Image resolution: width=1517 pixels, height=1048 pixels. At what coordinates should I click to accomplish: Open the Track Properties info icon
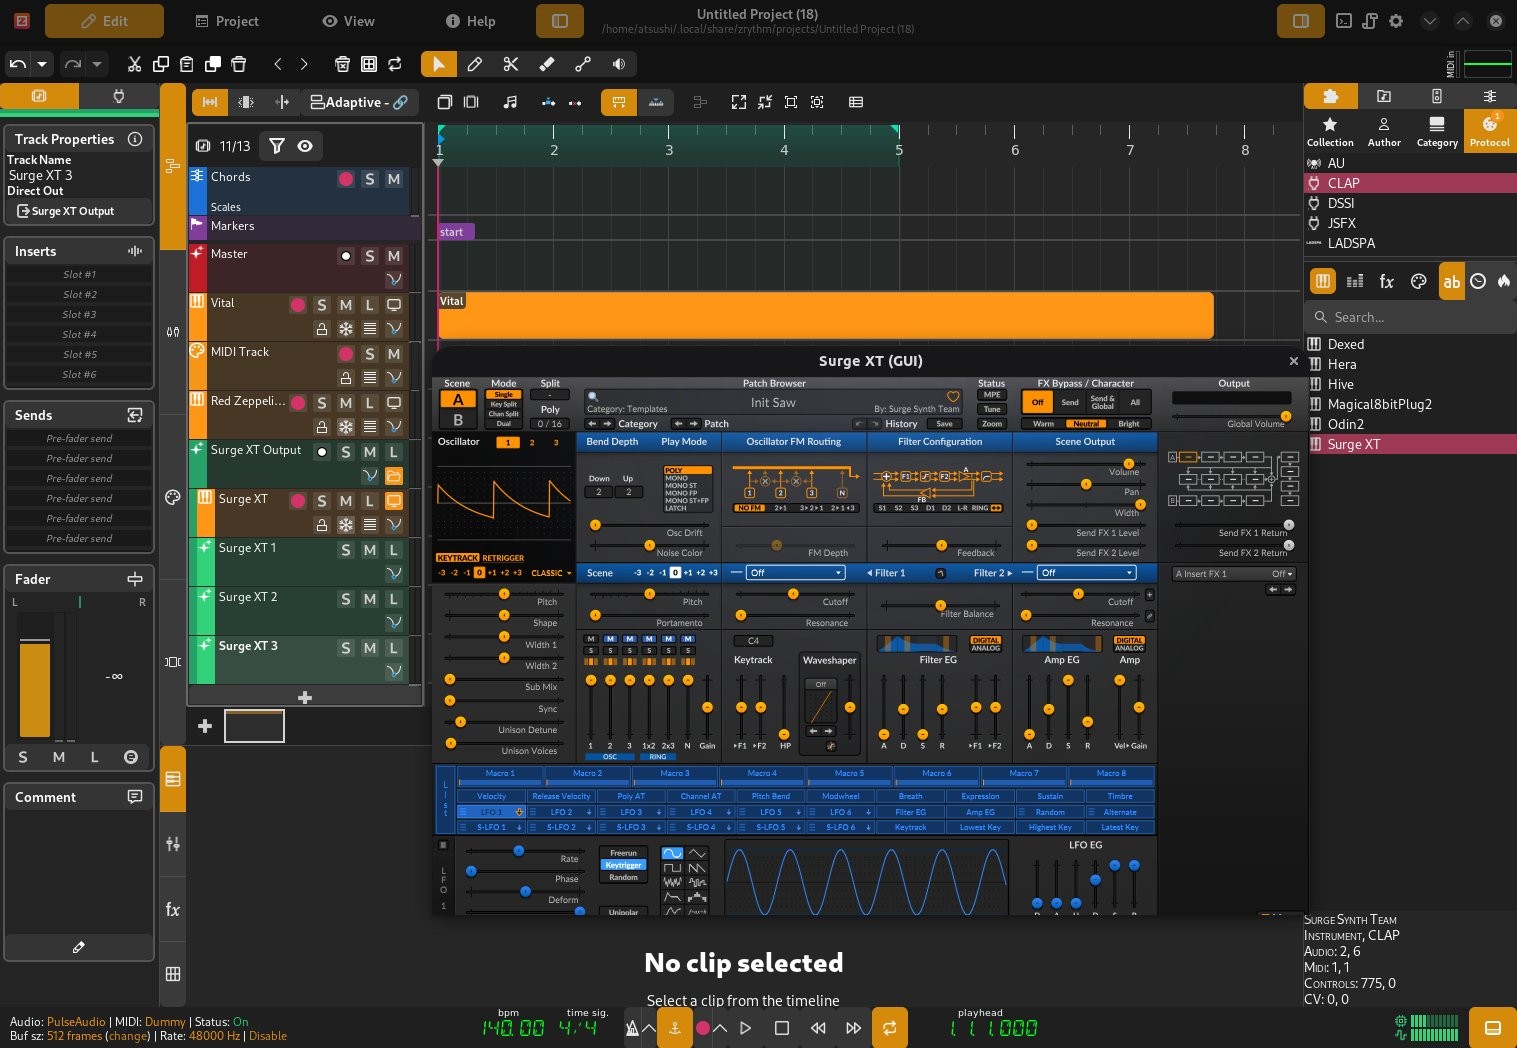pyautogui.click(x=135, y=139)
